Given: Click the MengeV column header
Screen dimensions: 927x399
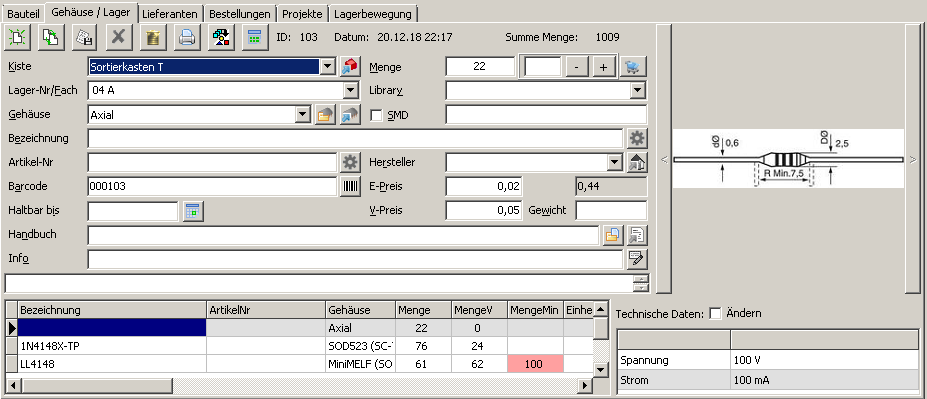Looking at the screenshot, I should pos(479,310).
